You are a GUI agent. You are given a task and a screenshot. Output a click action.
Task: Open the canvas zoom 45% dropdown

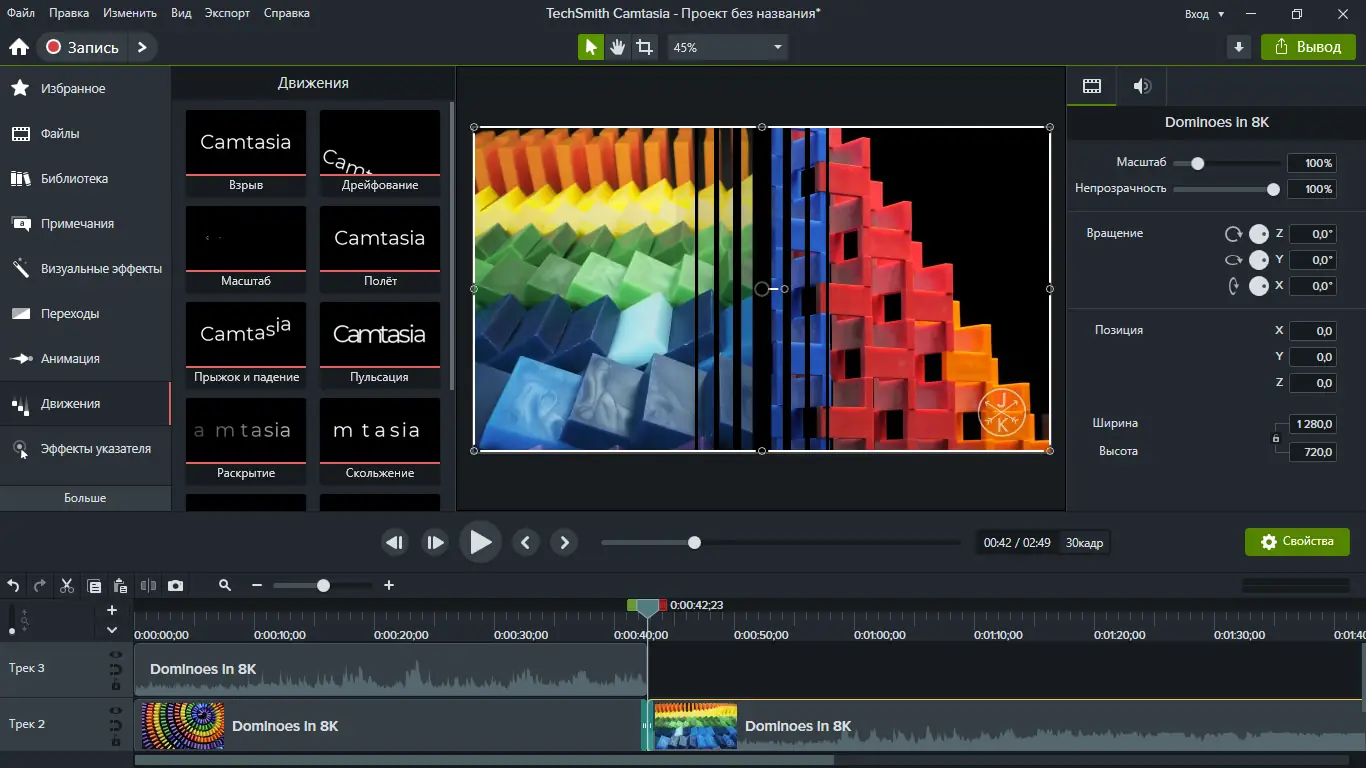click(x=727, y=47)
